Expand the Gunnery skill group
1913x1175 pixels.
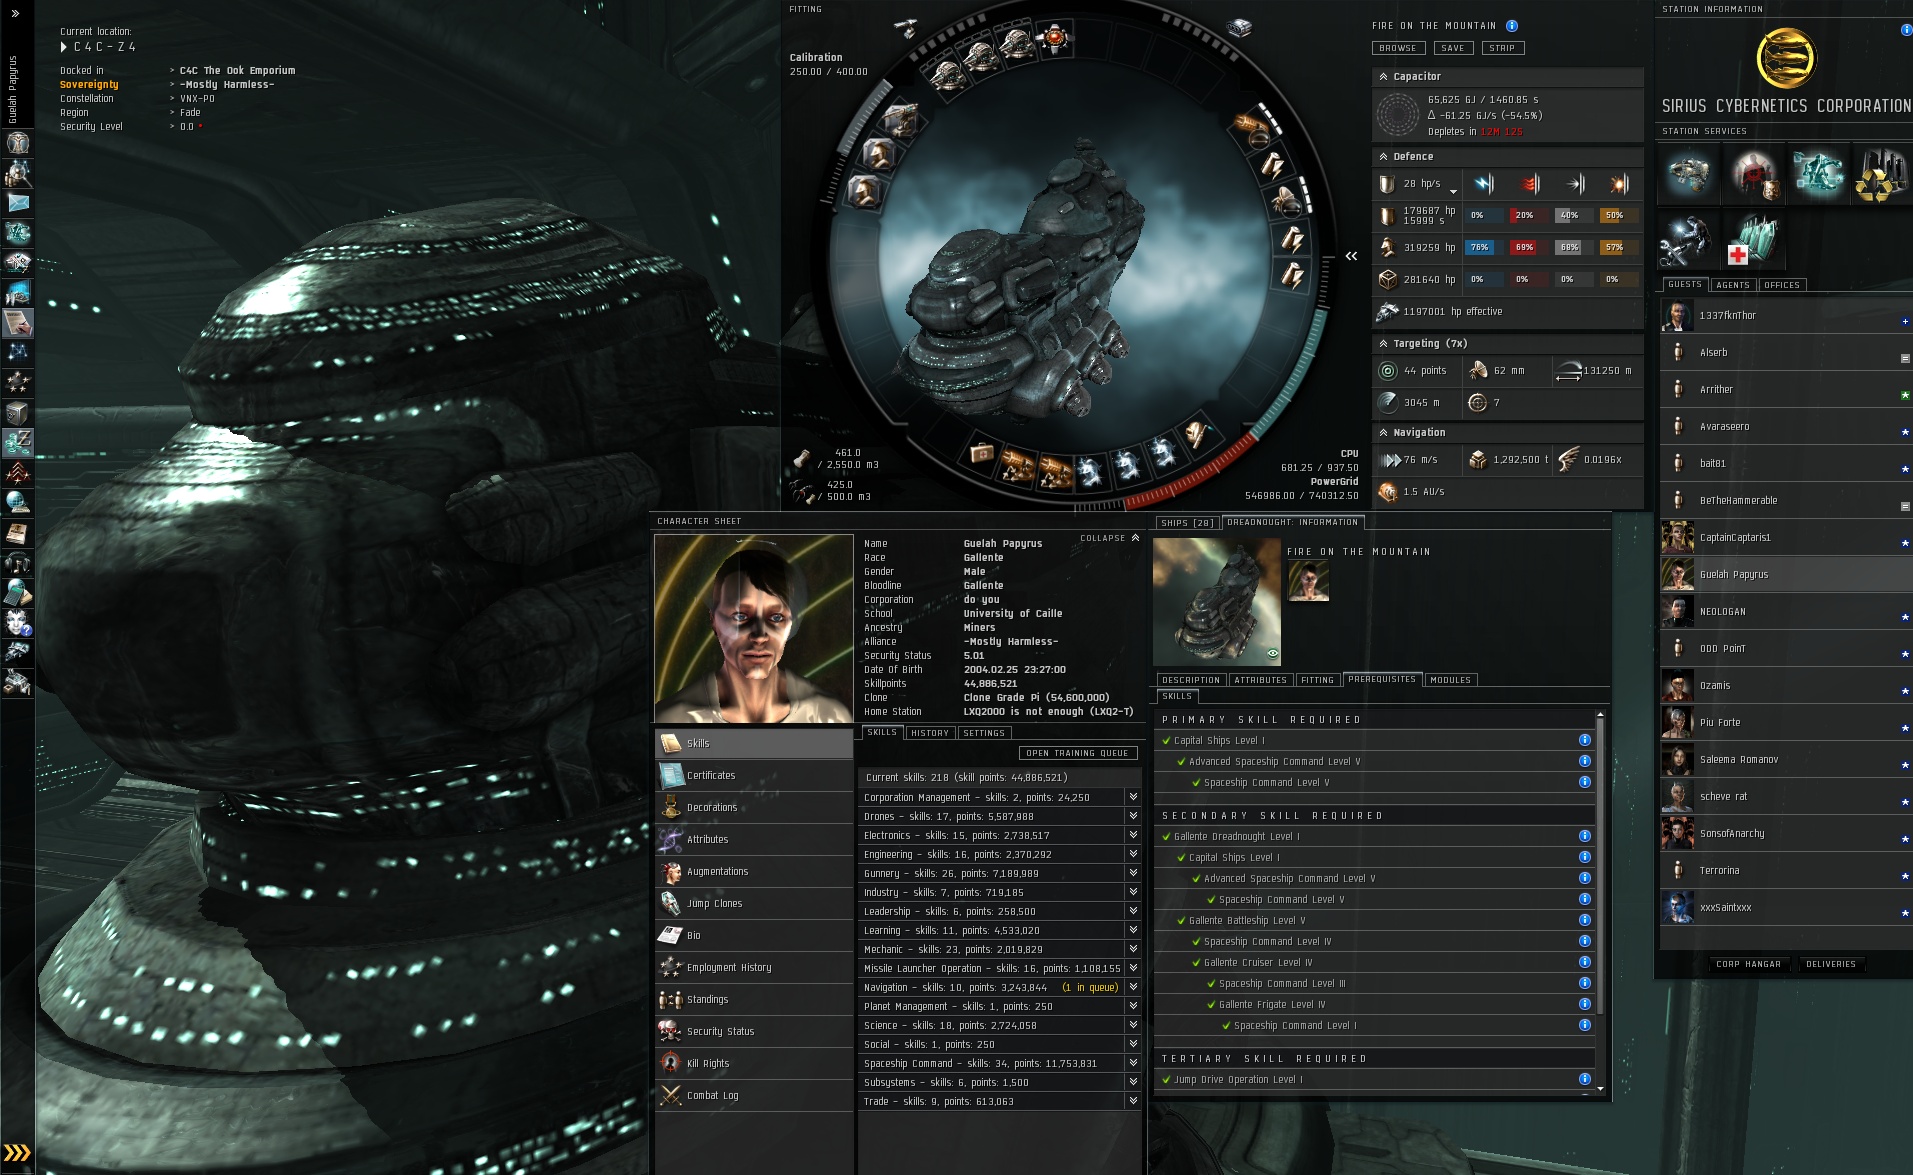(x=1133, y=873)
